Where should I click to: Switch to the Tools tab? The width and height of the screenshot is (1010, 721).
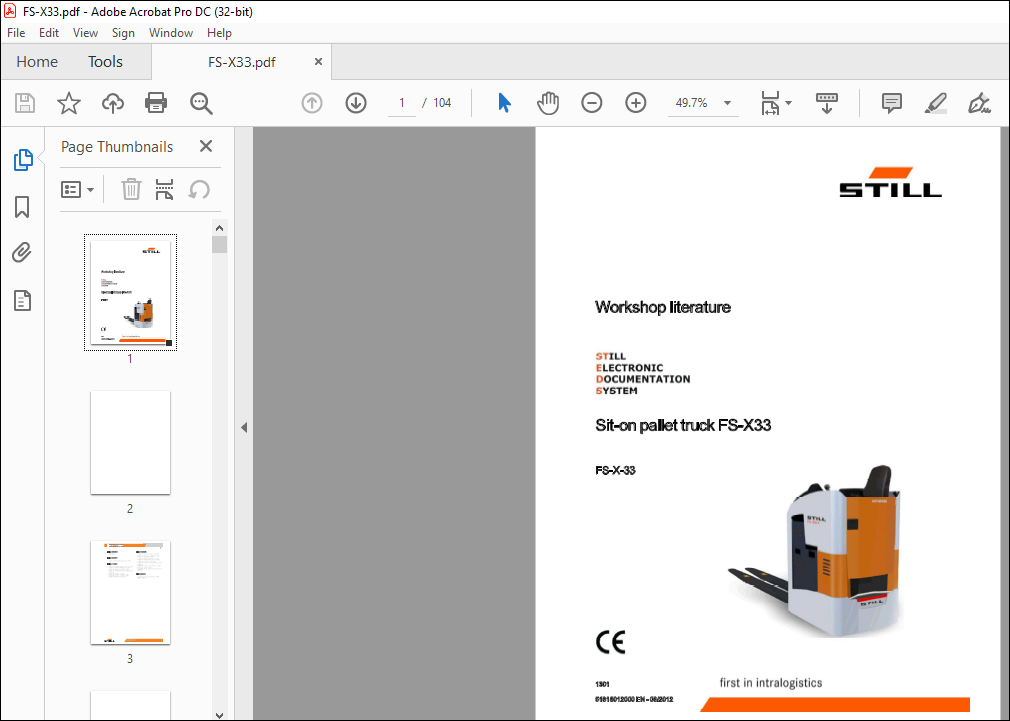[105, 62]
